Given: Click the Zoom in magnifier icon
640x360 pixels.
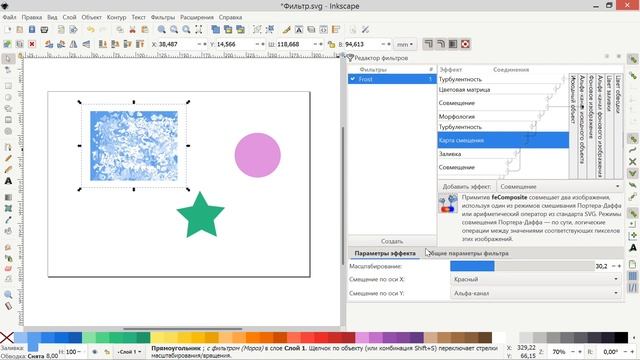Looking at the screenshot, I should tap(162, 29).
